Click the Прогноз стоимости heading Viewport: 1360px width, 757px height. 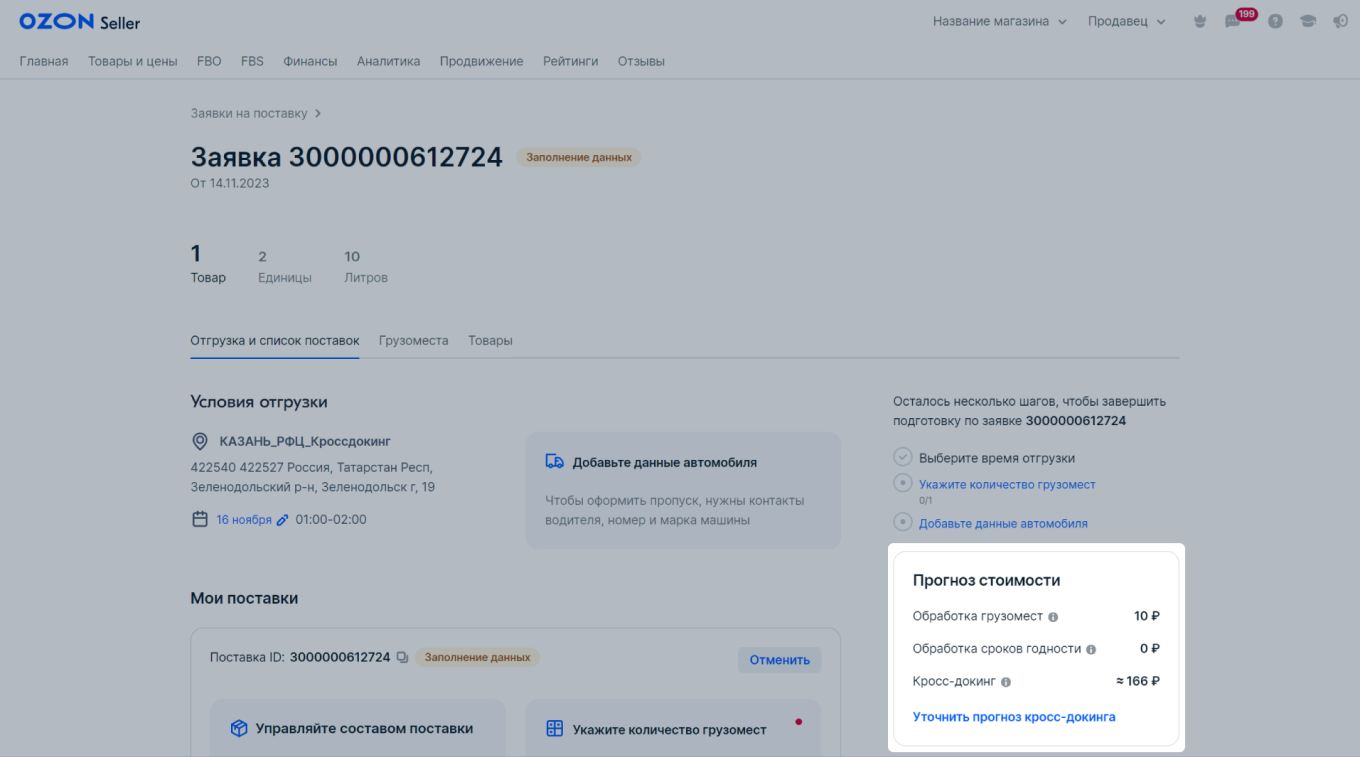[987, 580]
